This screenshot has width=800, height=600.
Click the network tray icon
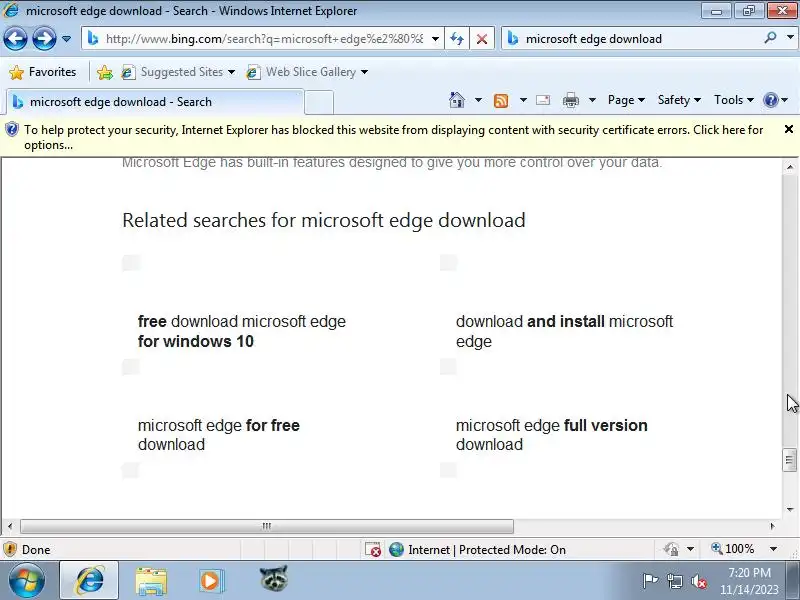[x=674, y=581]
